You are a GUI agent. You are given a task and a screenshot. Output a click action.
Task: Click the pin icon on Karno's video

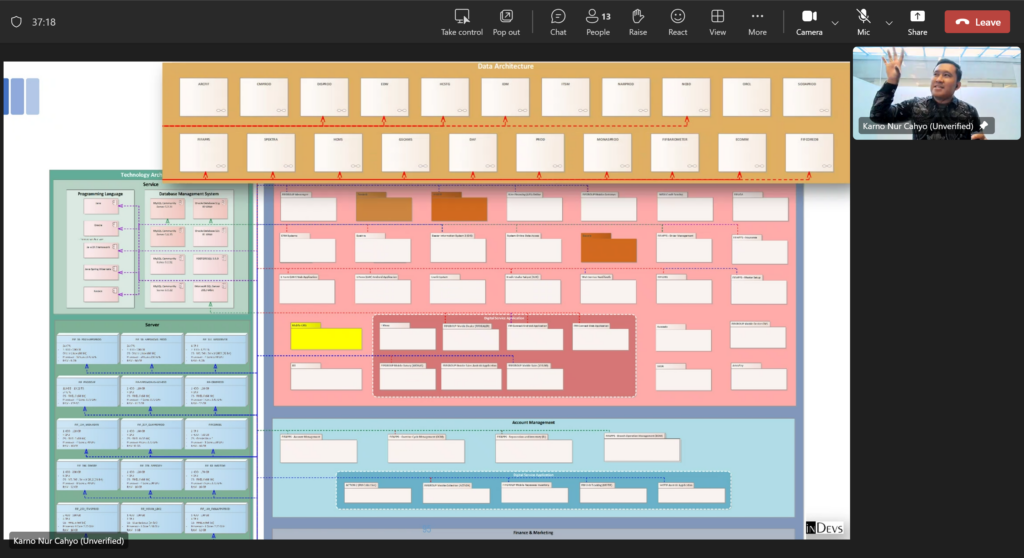(x=984, y=126)
